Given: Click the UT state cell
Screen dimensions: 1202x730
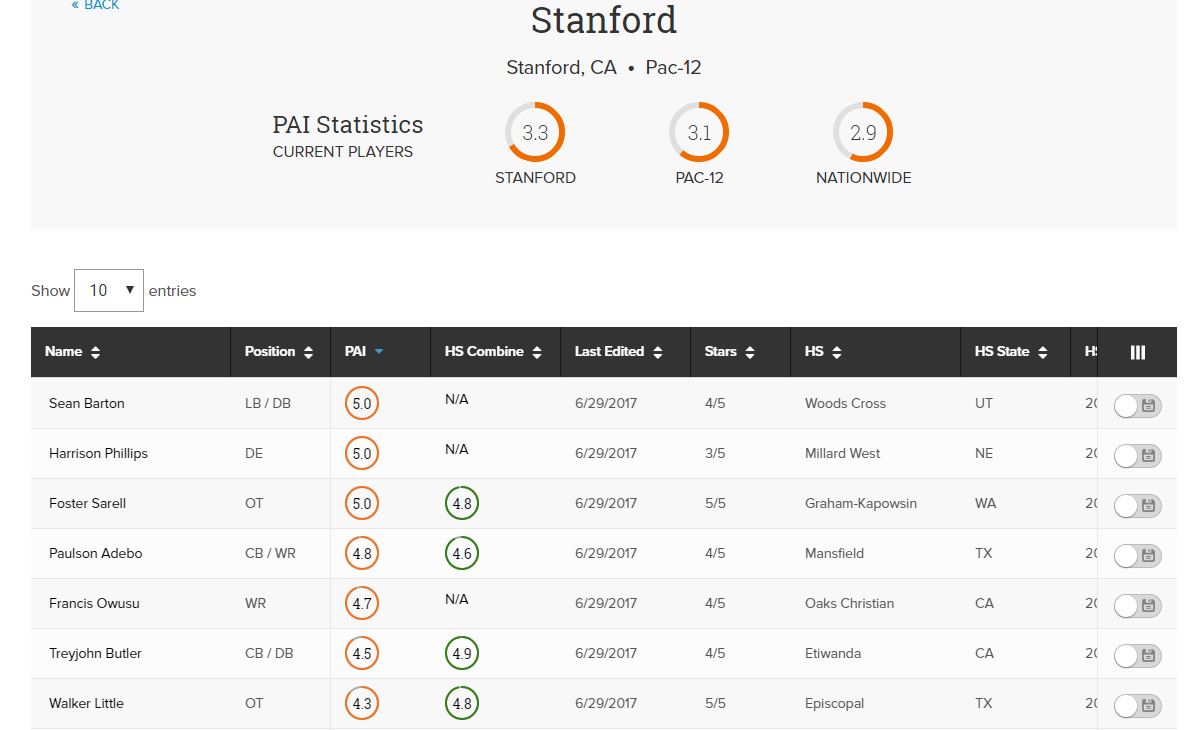Looking at the screenshot, I should click(x=984, y=403).
